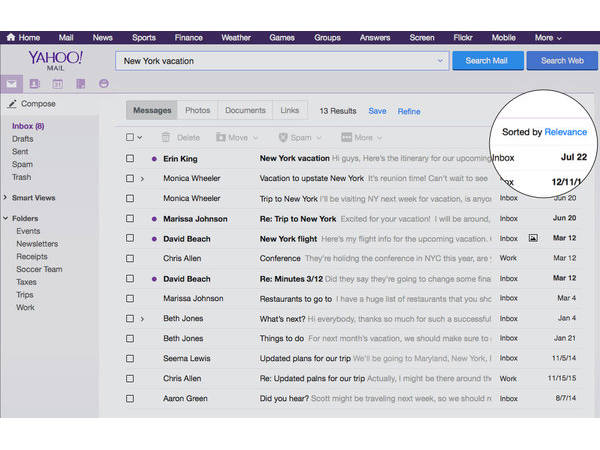This screenshot has width=600, height=450.
Task: Open Weather in the top navigation
Action: tap(236, 38)
